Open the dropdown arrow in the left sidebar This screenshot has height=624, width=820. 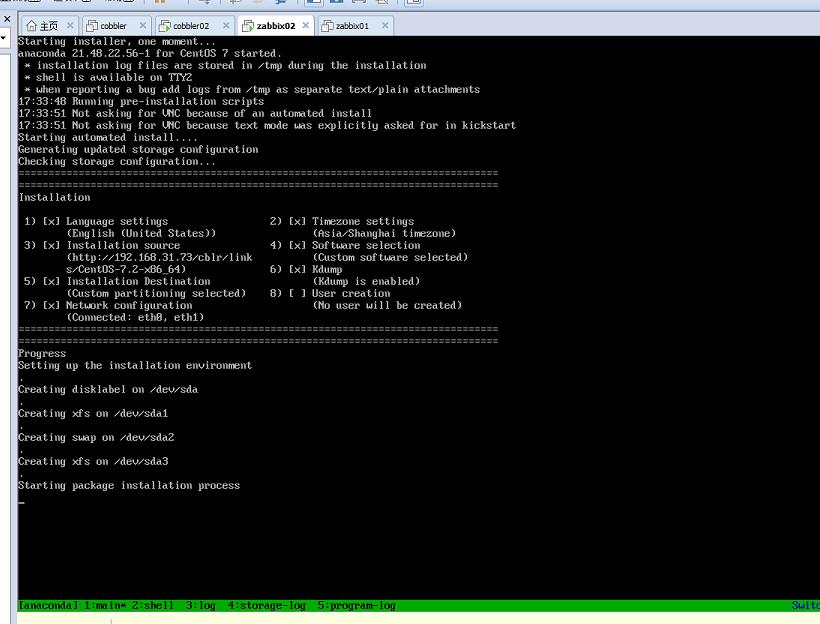click(x=5, y=39)
